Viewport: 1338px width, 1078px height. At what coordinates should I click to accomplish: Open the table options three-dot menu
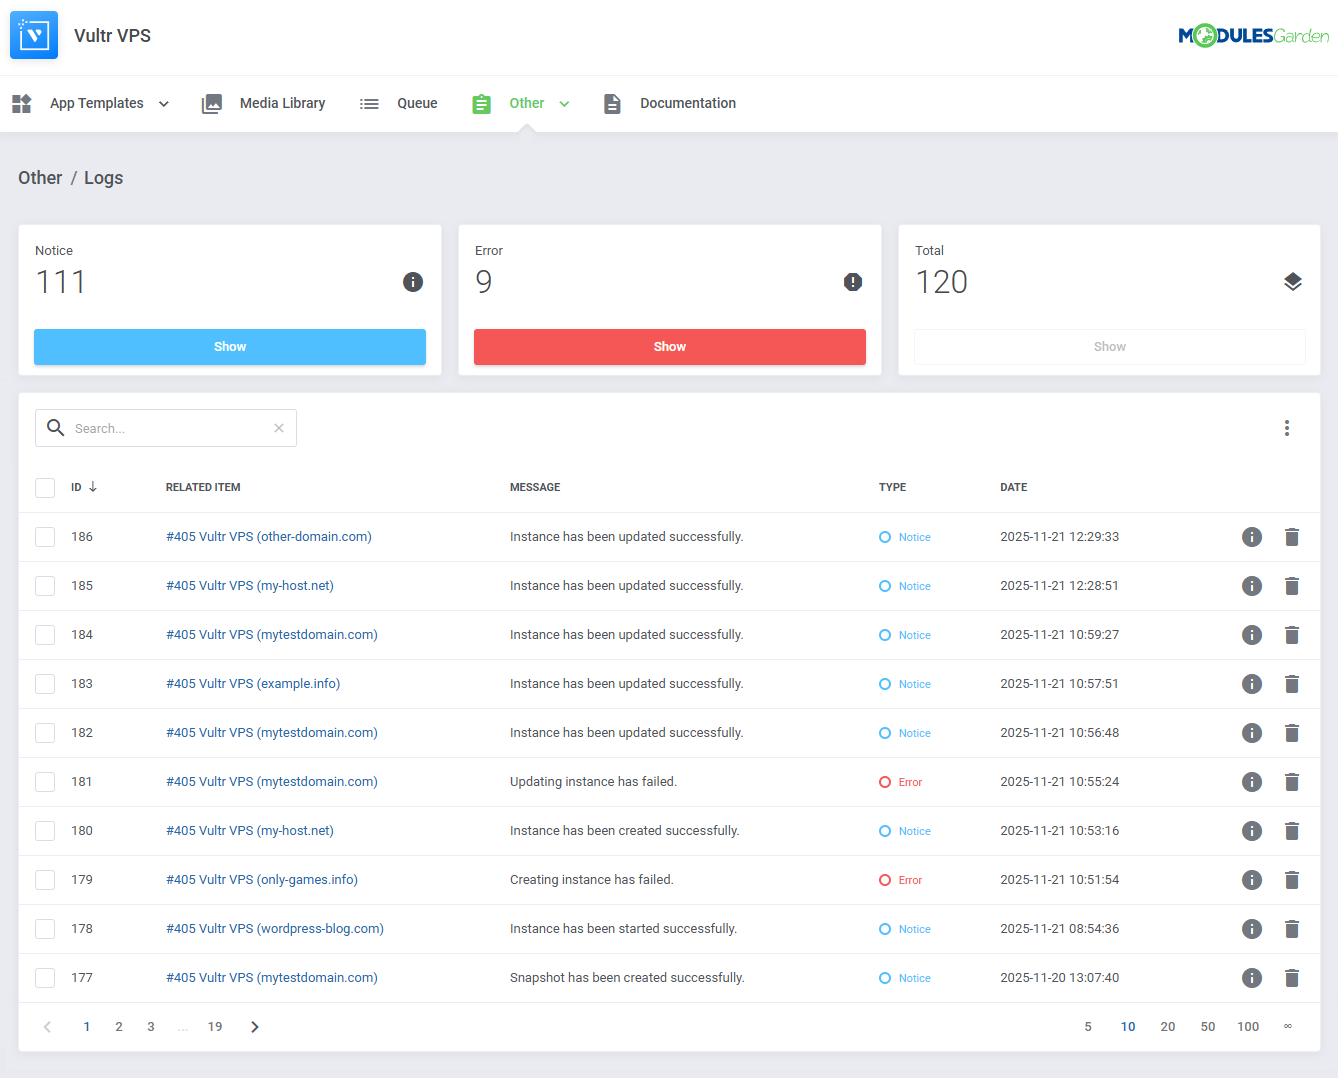(x=1287, y=427)
